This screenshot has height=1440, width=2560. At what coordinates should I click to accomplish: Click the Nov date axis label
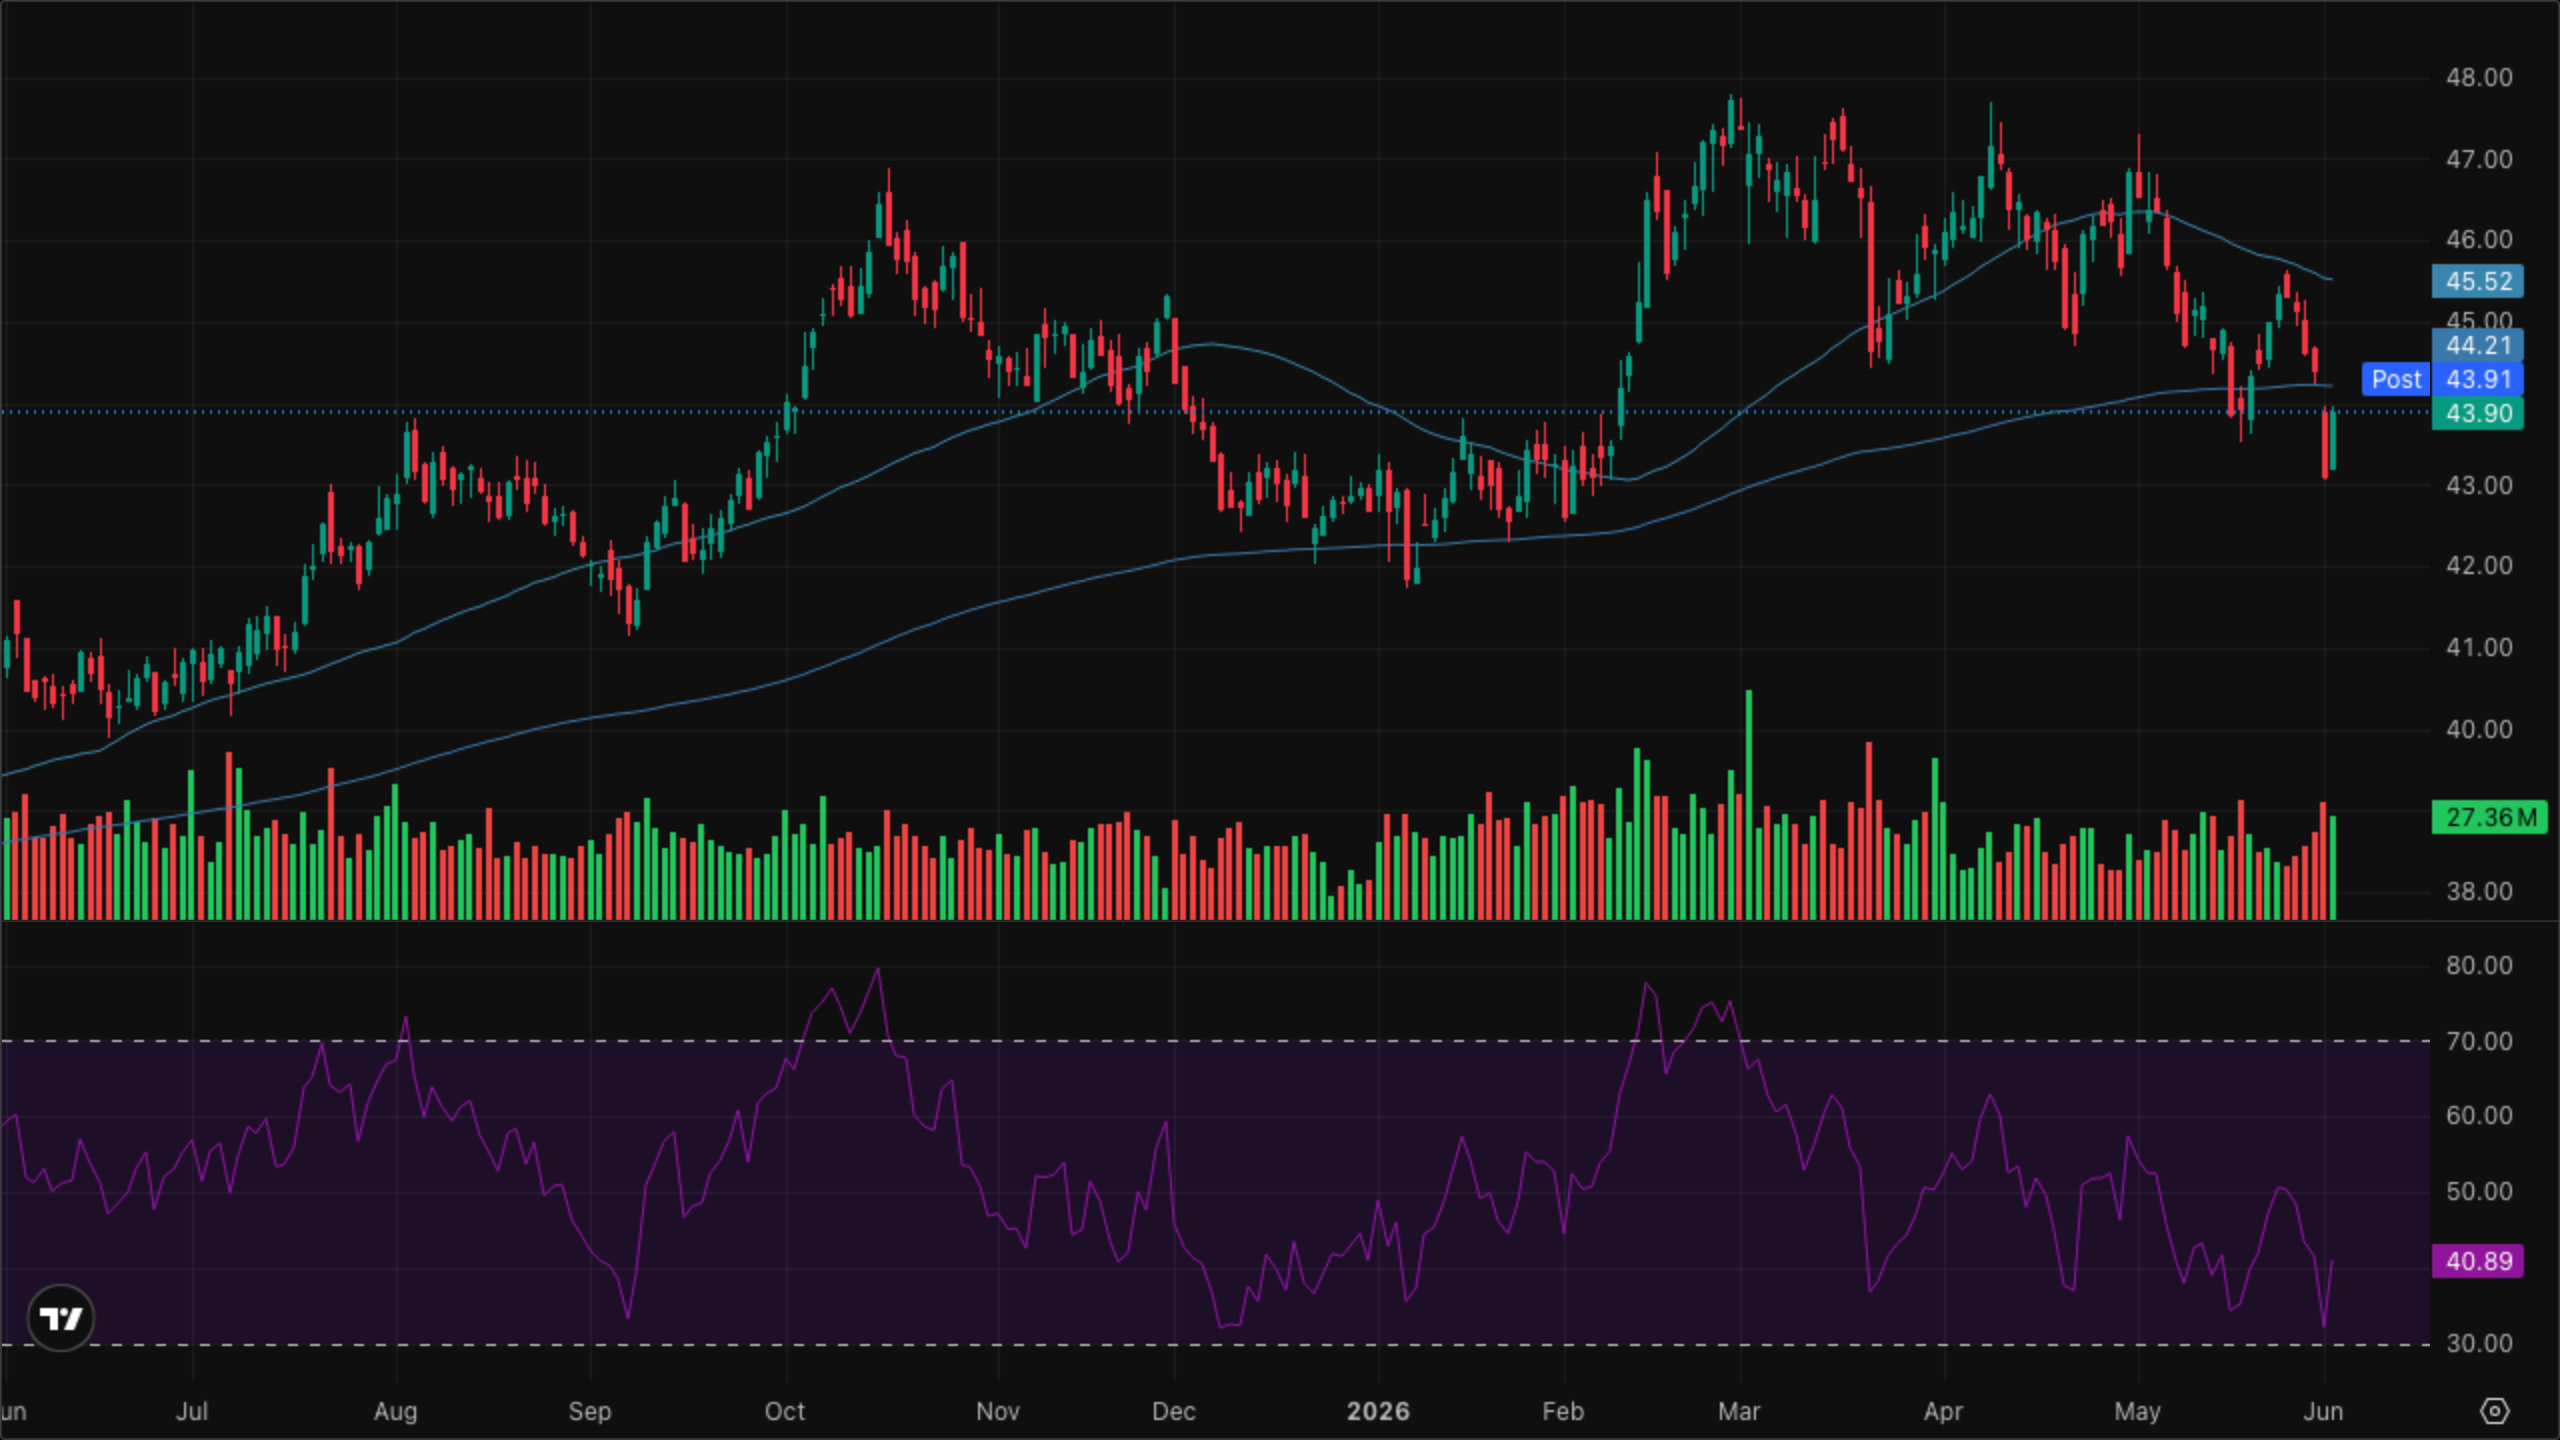[997, 1411]
